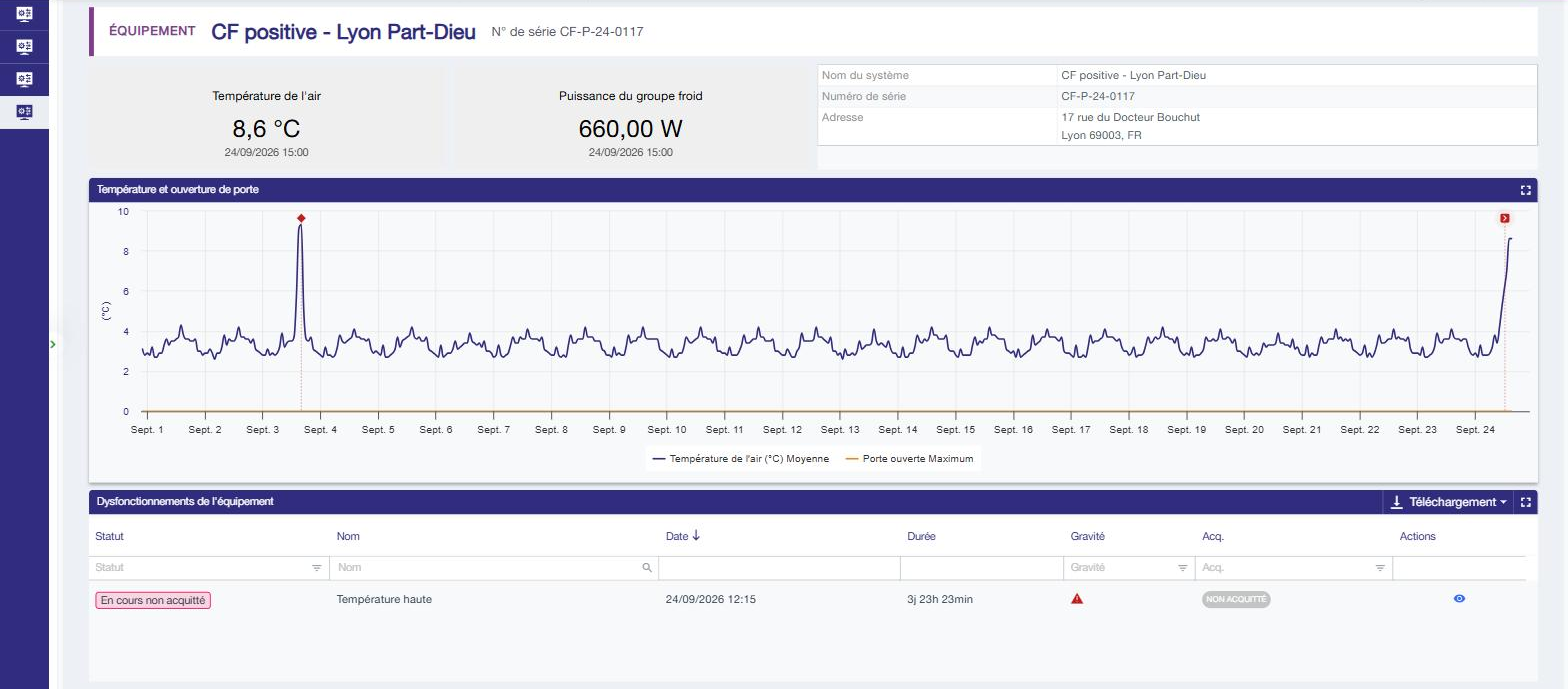
Task: Toggle the Porte ouverte Maximum legend series
Action: pos(910,459)
